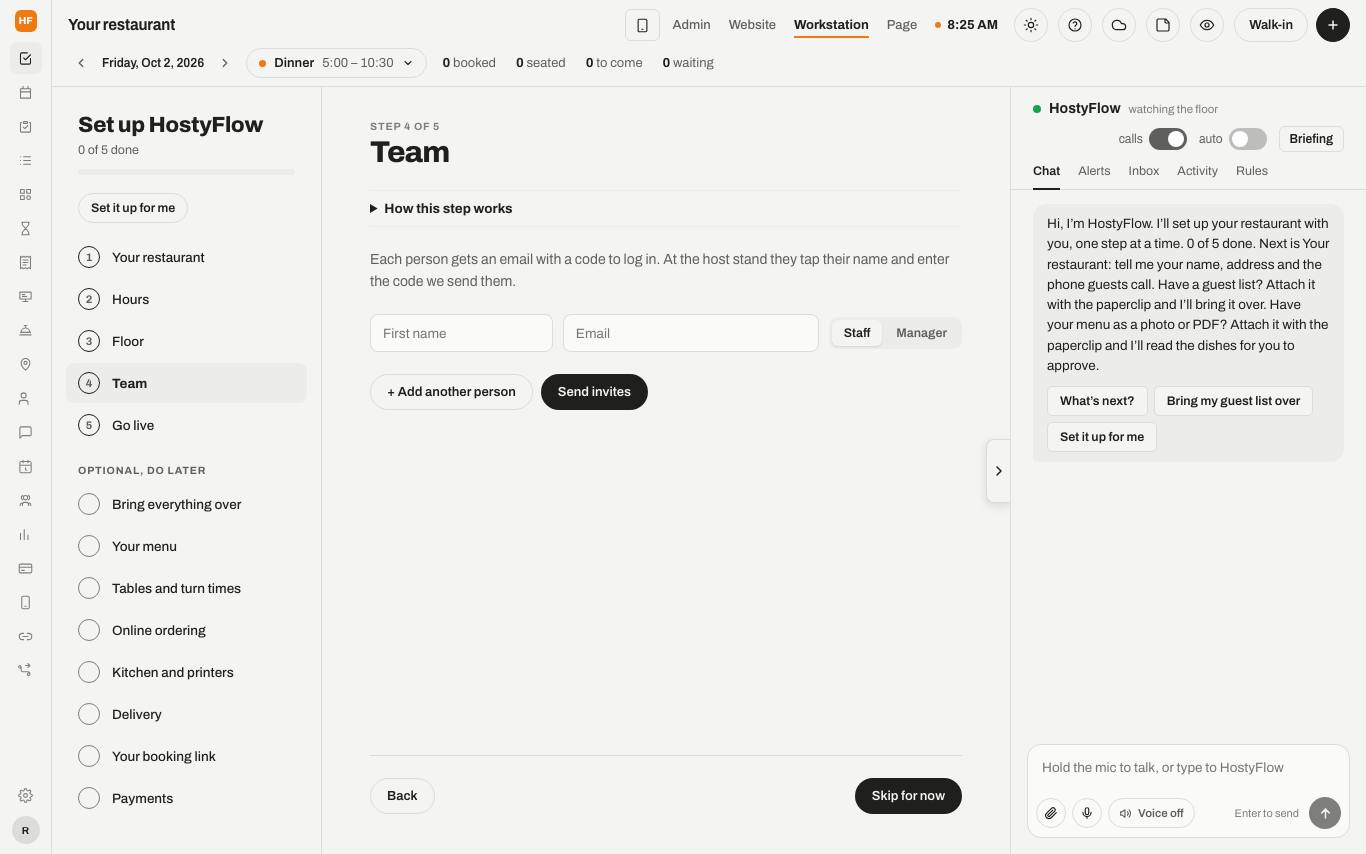The height and width of the screenshot is (854, 1366).
Task: Click Skip for now
Action: click(908, 796)
